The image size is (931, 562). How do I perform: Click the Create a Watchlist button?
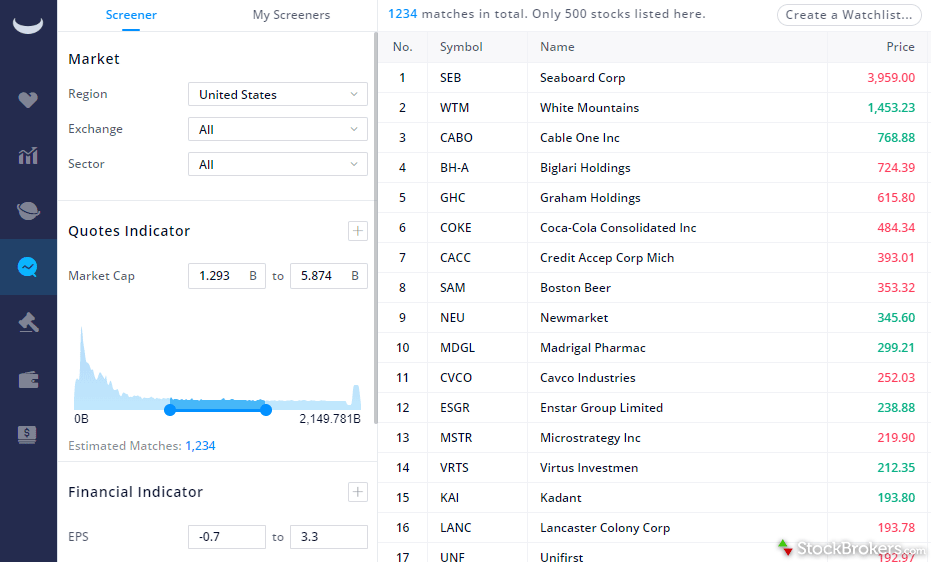[x=849, y=15]
